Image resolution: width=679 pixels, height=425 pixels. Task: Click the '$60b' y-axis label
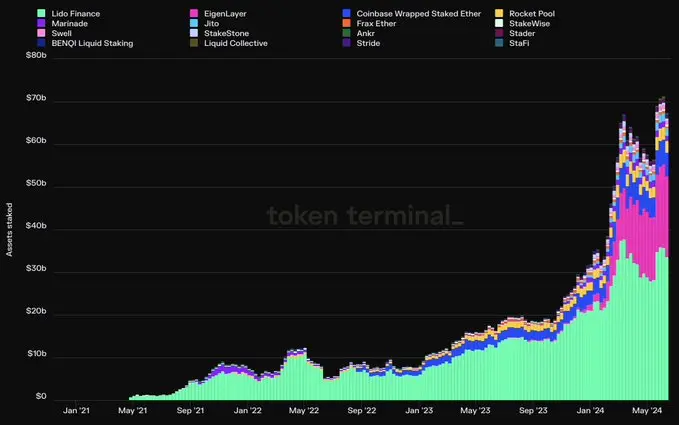point(36,140)
